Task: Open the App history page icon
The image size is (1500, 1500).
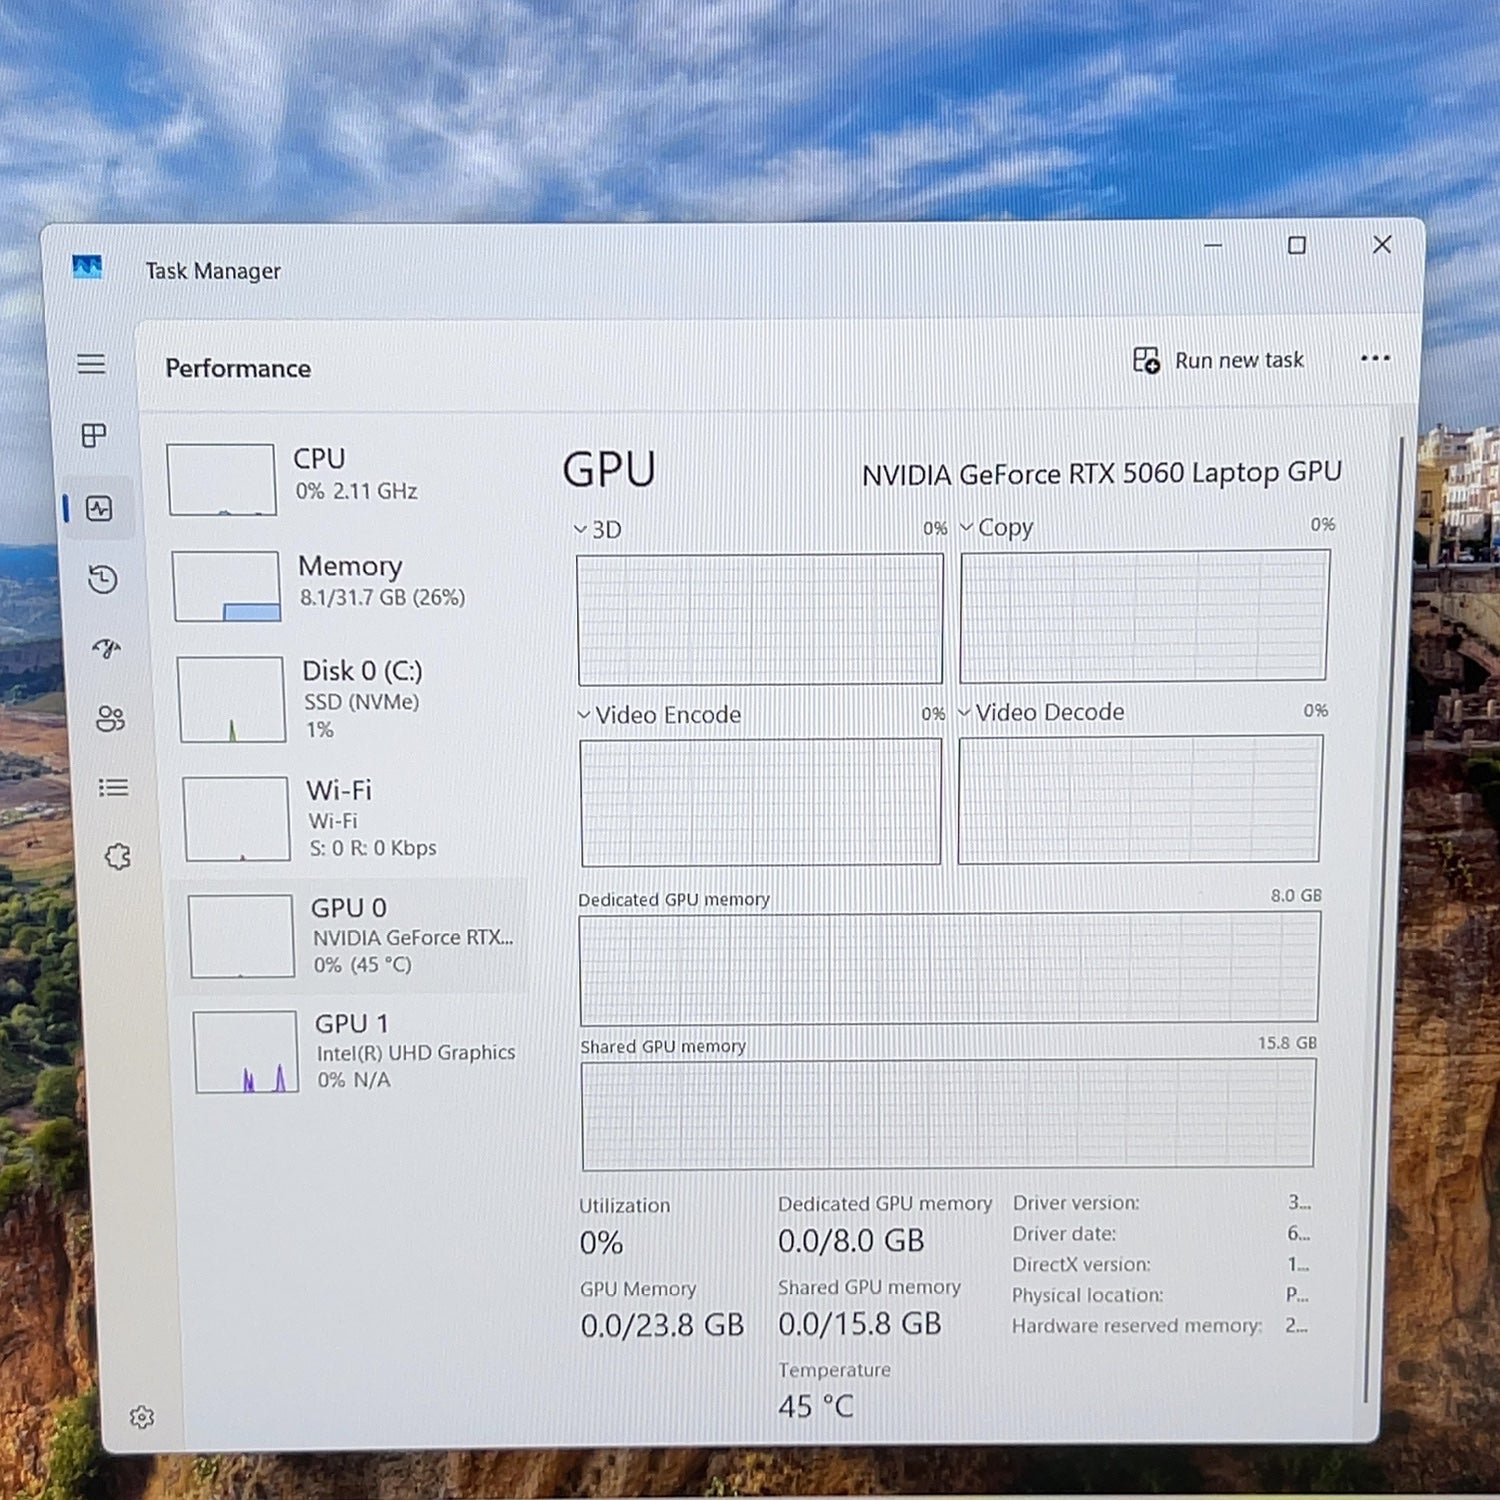Action: tap(102, 579)
